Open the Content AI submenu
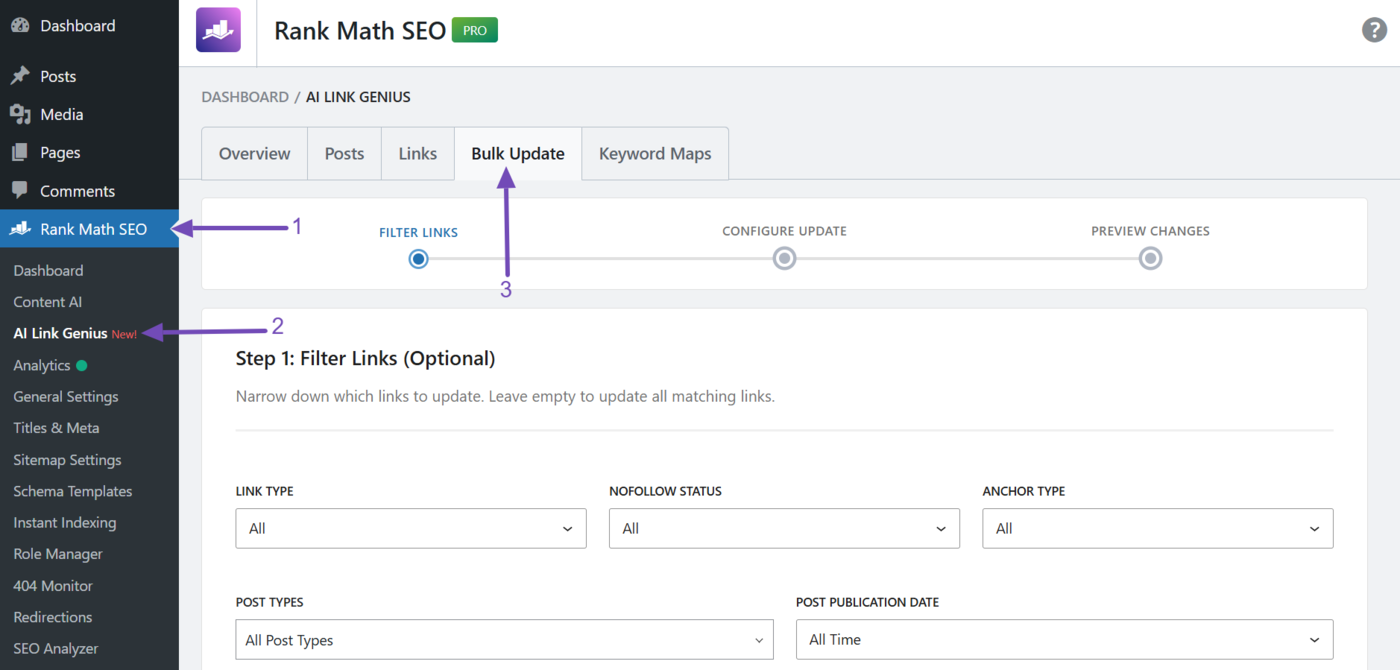Image resolution: width=1400 pixels, height=670 pixels. point(48,302)
